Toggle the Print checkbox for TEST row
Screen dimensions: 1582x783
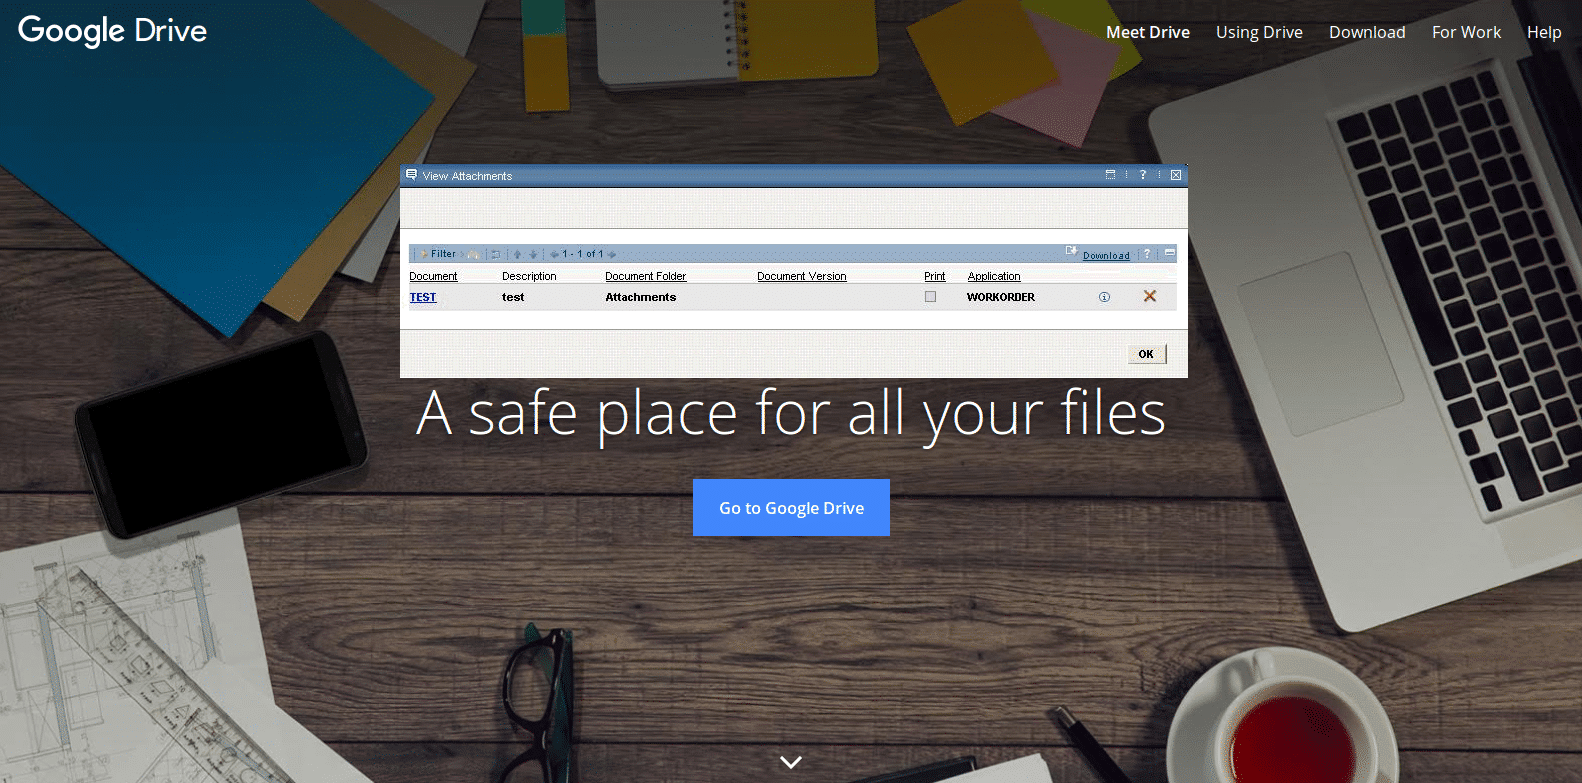click(x=930, y=297)
